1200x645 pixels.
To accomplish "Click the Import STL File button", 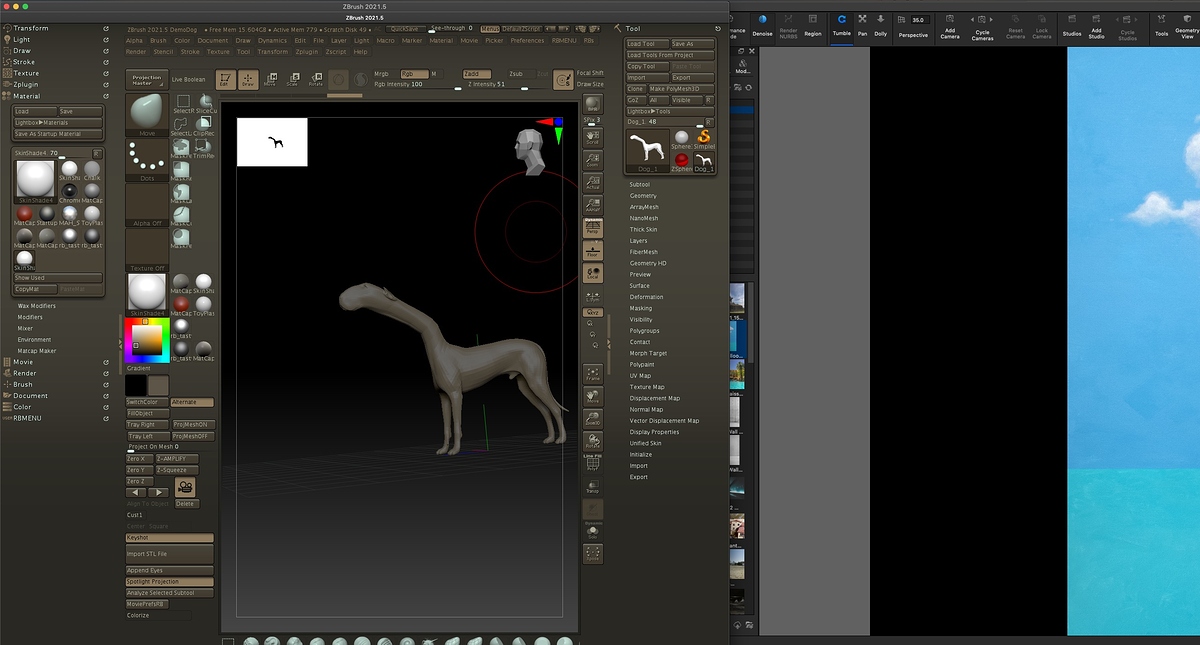I will pyautogui.click(x=169, y=553).
